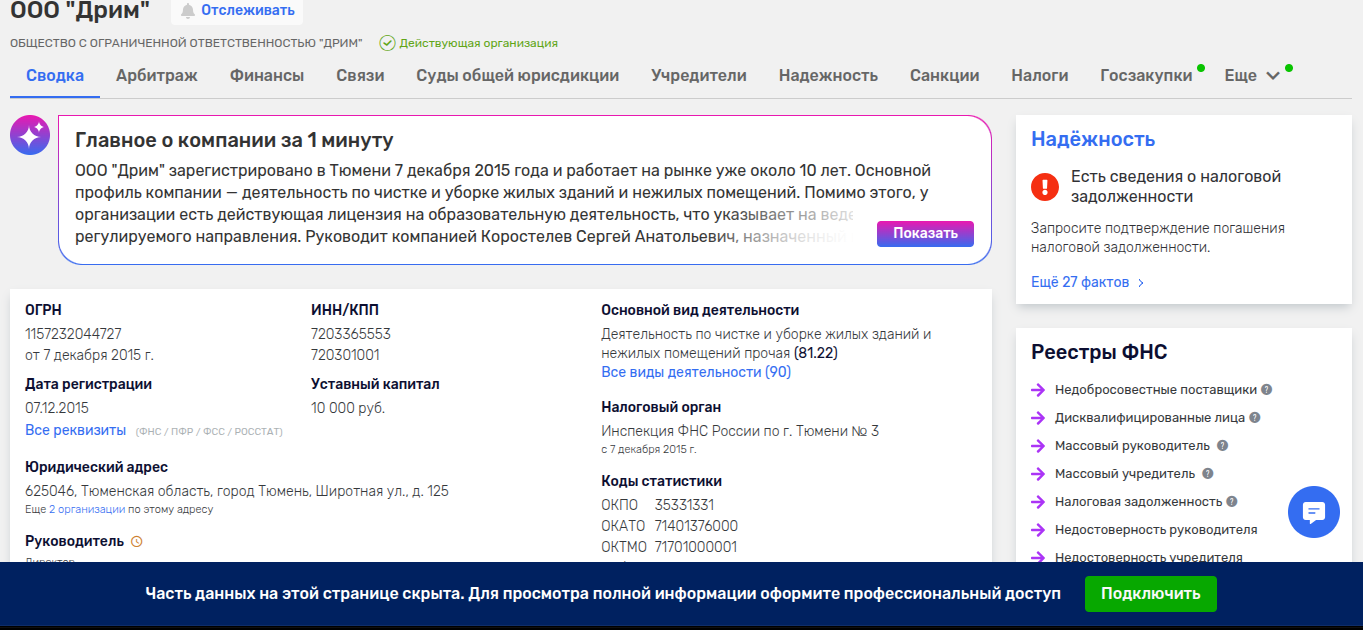
Task: Click help icon next to Массовый руководитель
Action: coord(1222,446)
